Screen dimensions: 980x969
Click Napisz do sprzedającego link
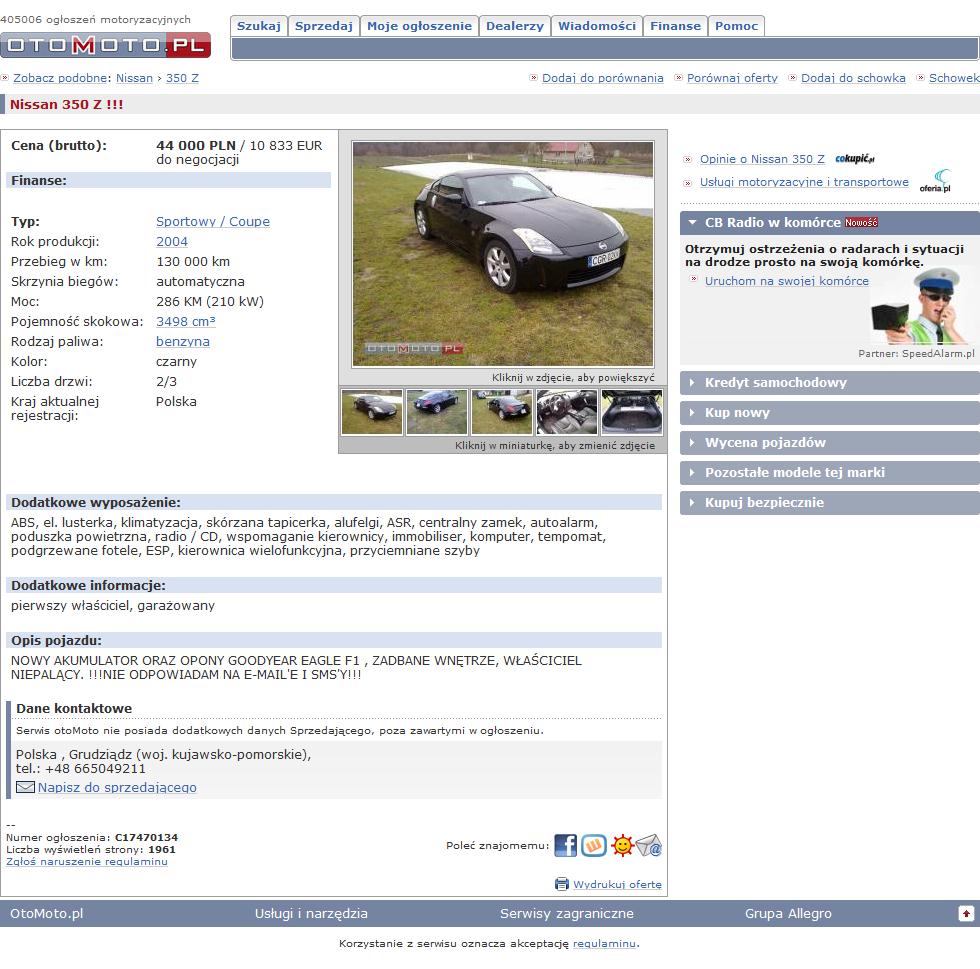tap(117, 787)
